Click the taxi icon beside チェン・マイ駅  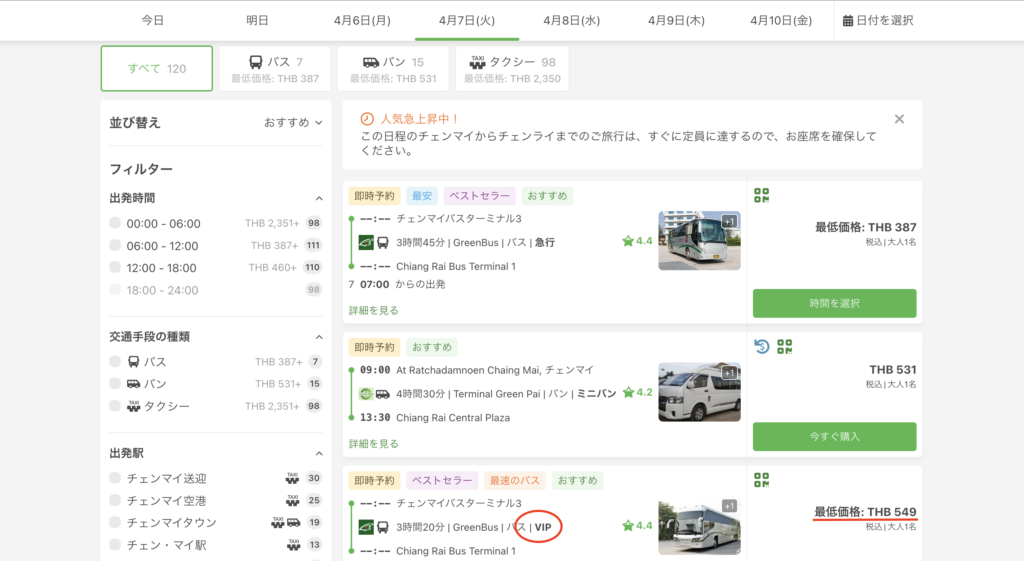[x=293, y=545]
